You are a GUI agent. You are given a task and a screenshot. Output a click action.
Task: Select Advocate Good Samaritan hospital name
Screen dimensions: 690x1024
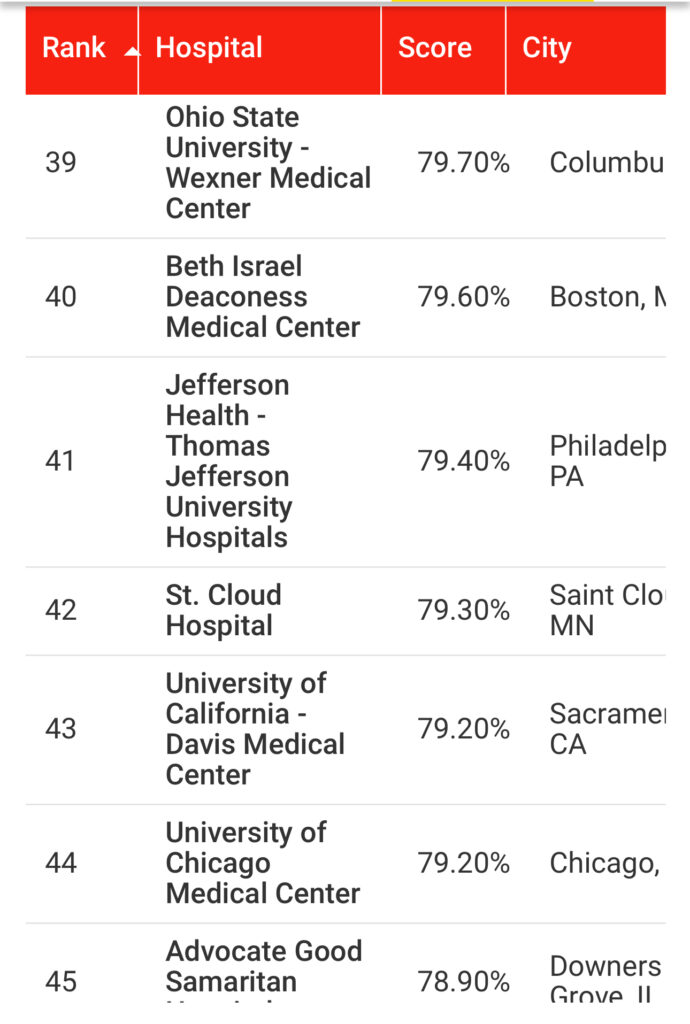(264, 967)
